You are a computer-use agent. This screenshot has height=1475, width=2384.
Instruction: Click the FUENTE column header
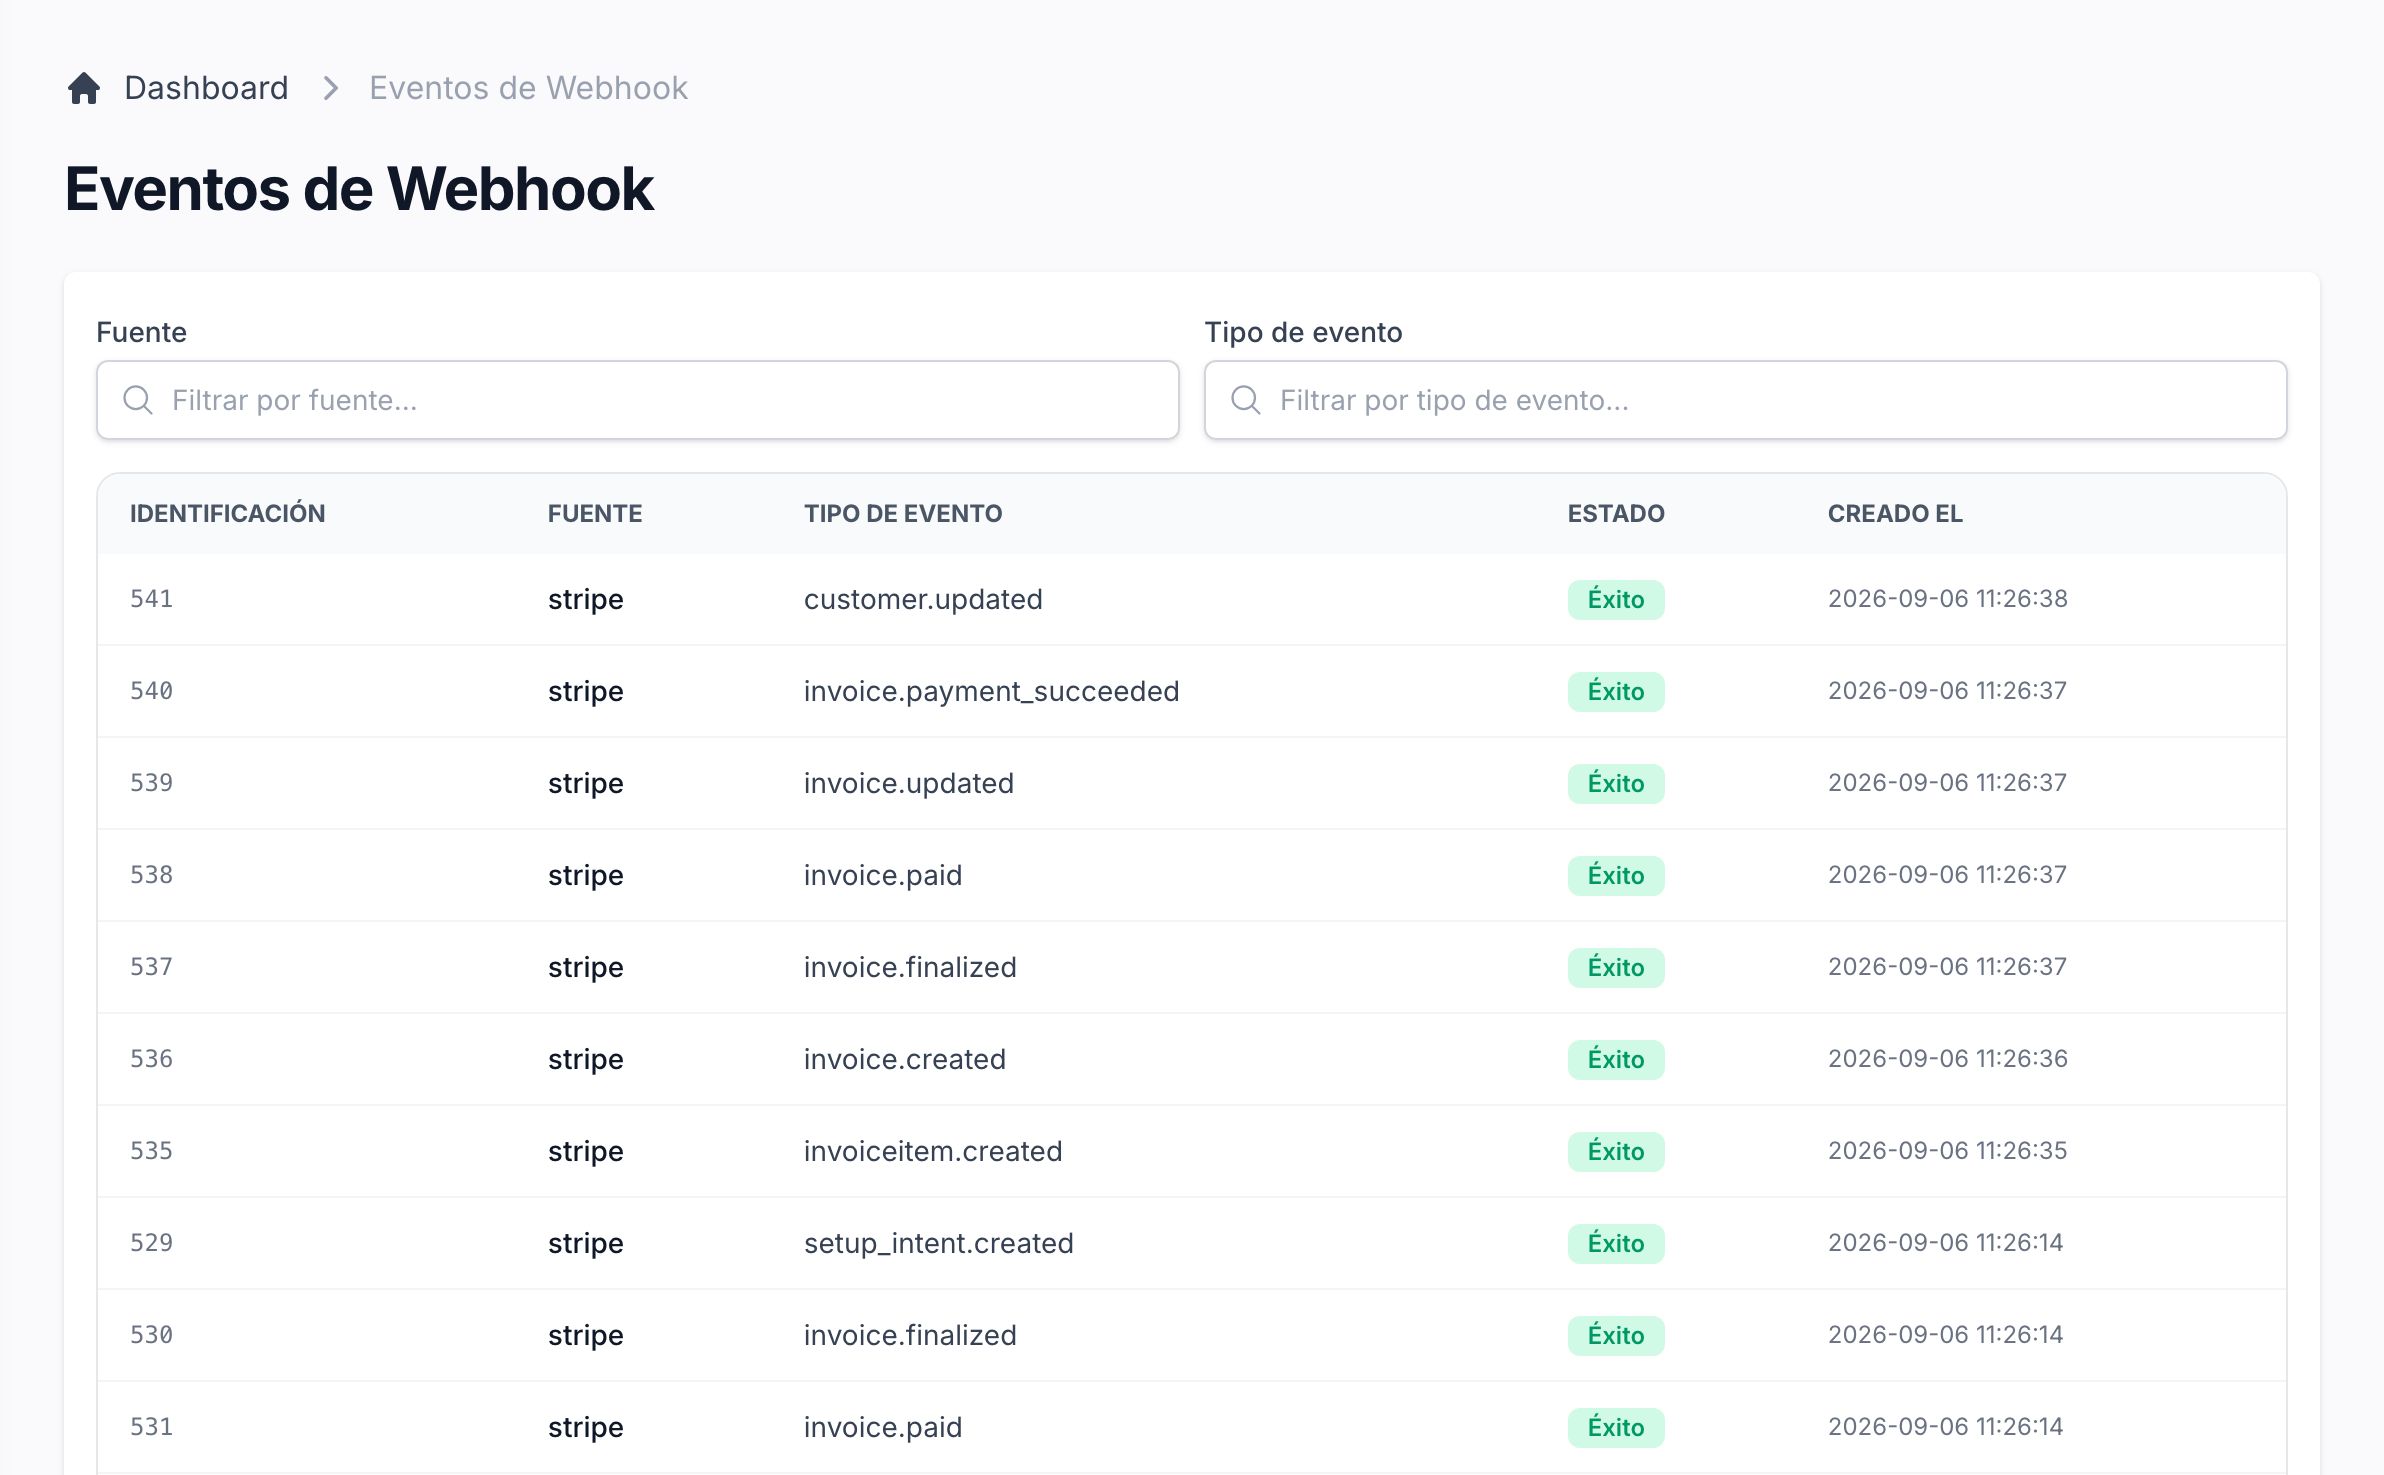[595, 513]
